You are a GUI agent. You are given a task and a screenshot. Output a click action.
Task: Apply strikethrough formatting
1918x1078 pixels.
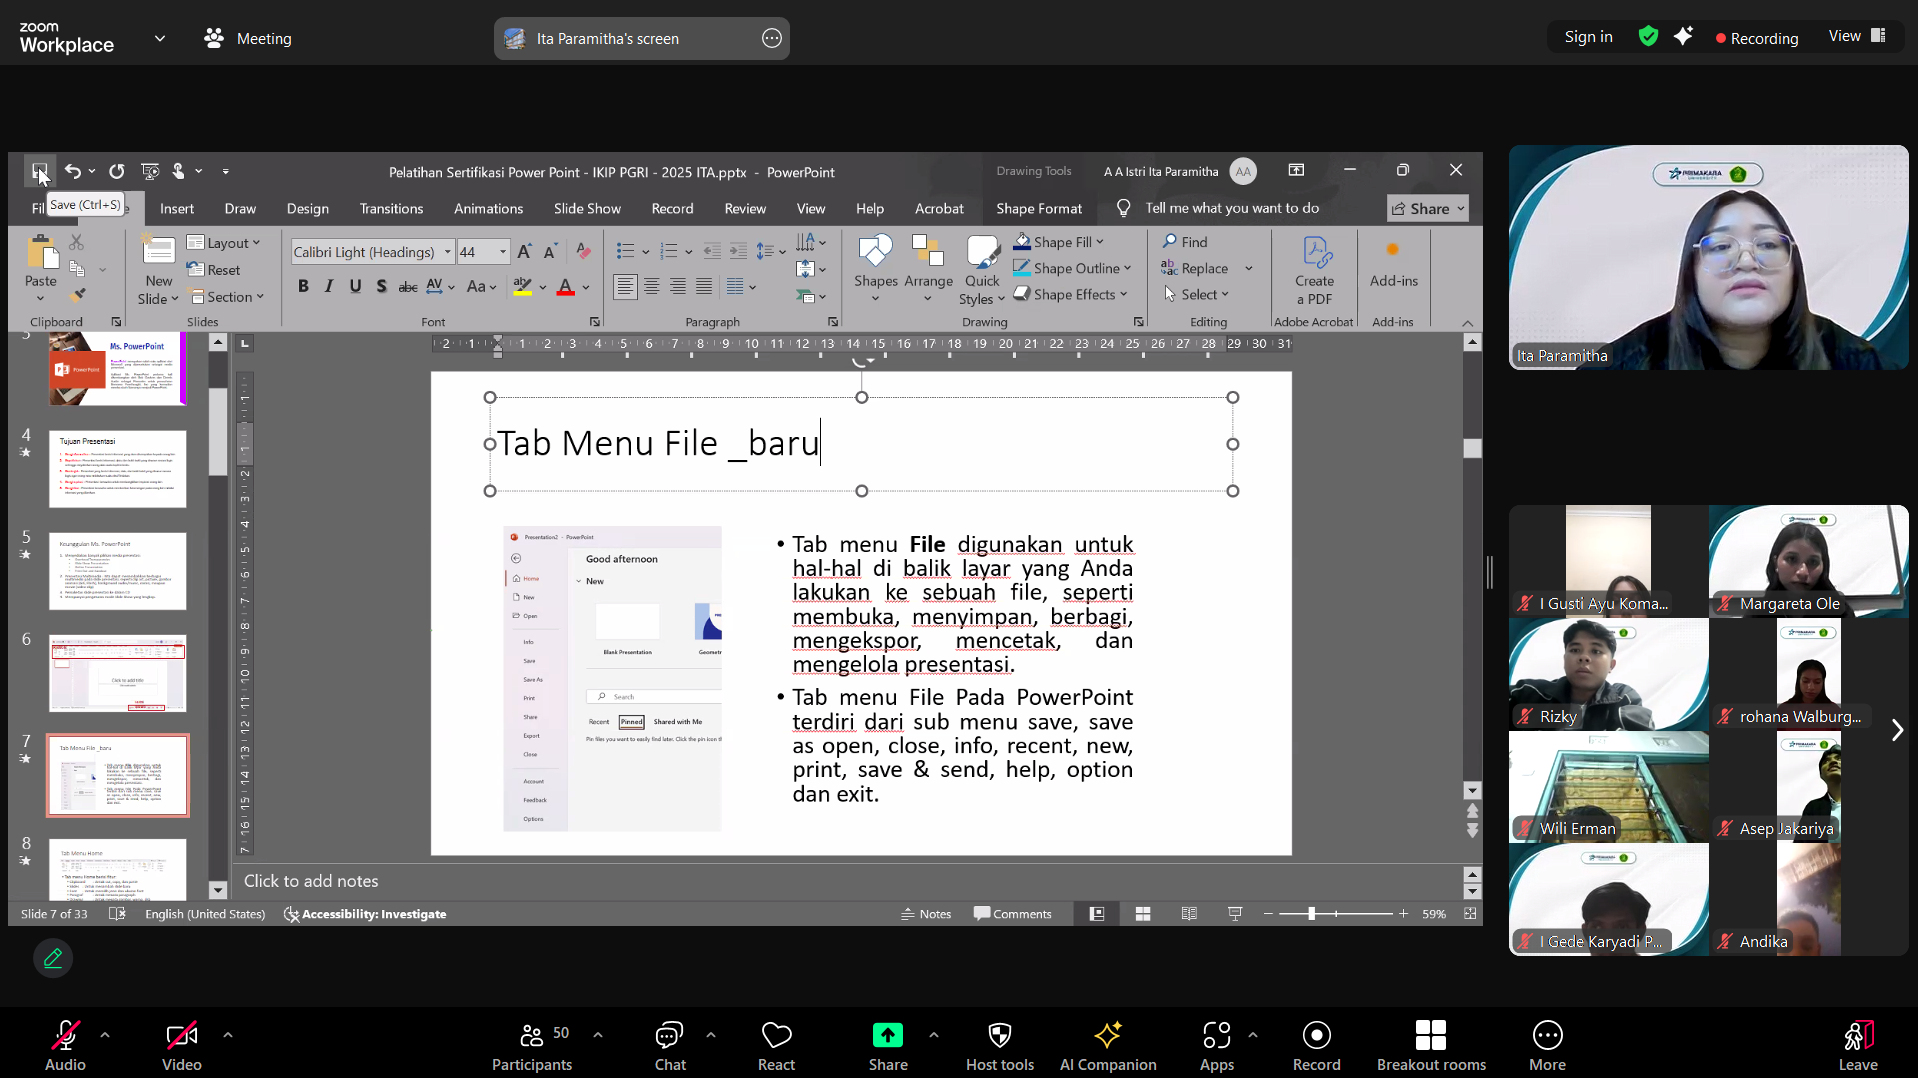click(x=408, y=287)
